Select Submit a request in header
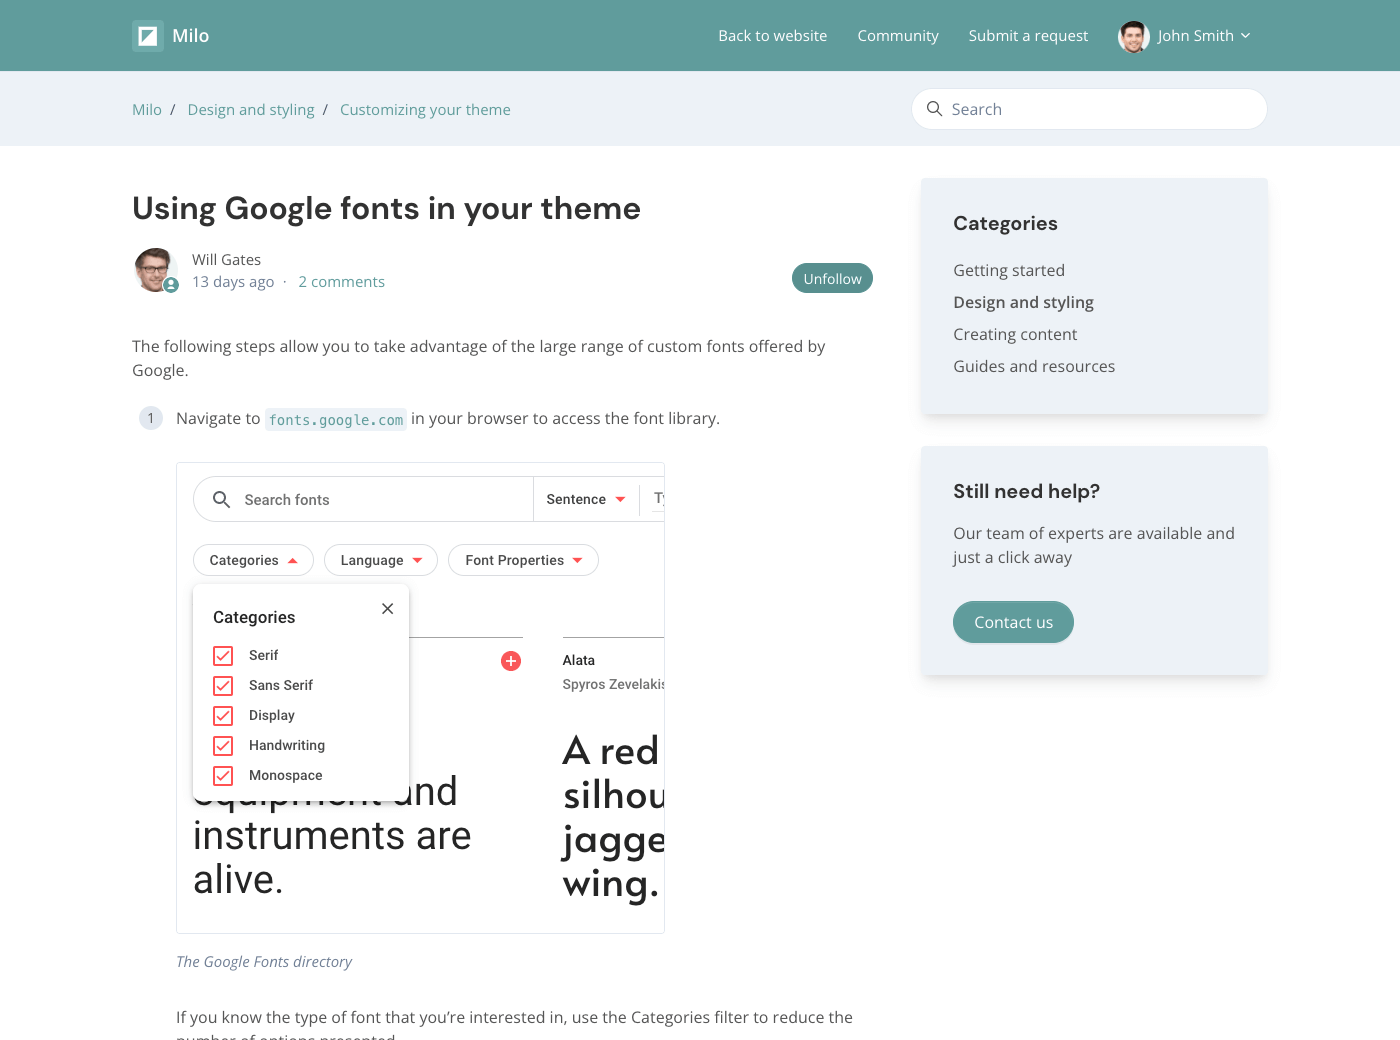The width and height of the screenshot is (1400, 1040). tap(1028, 36)
